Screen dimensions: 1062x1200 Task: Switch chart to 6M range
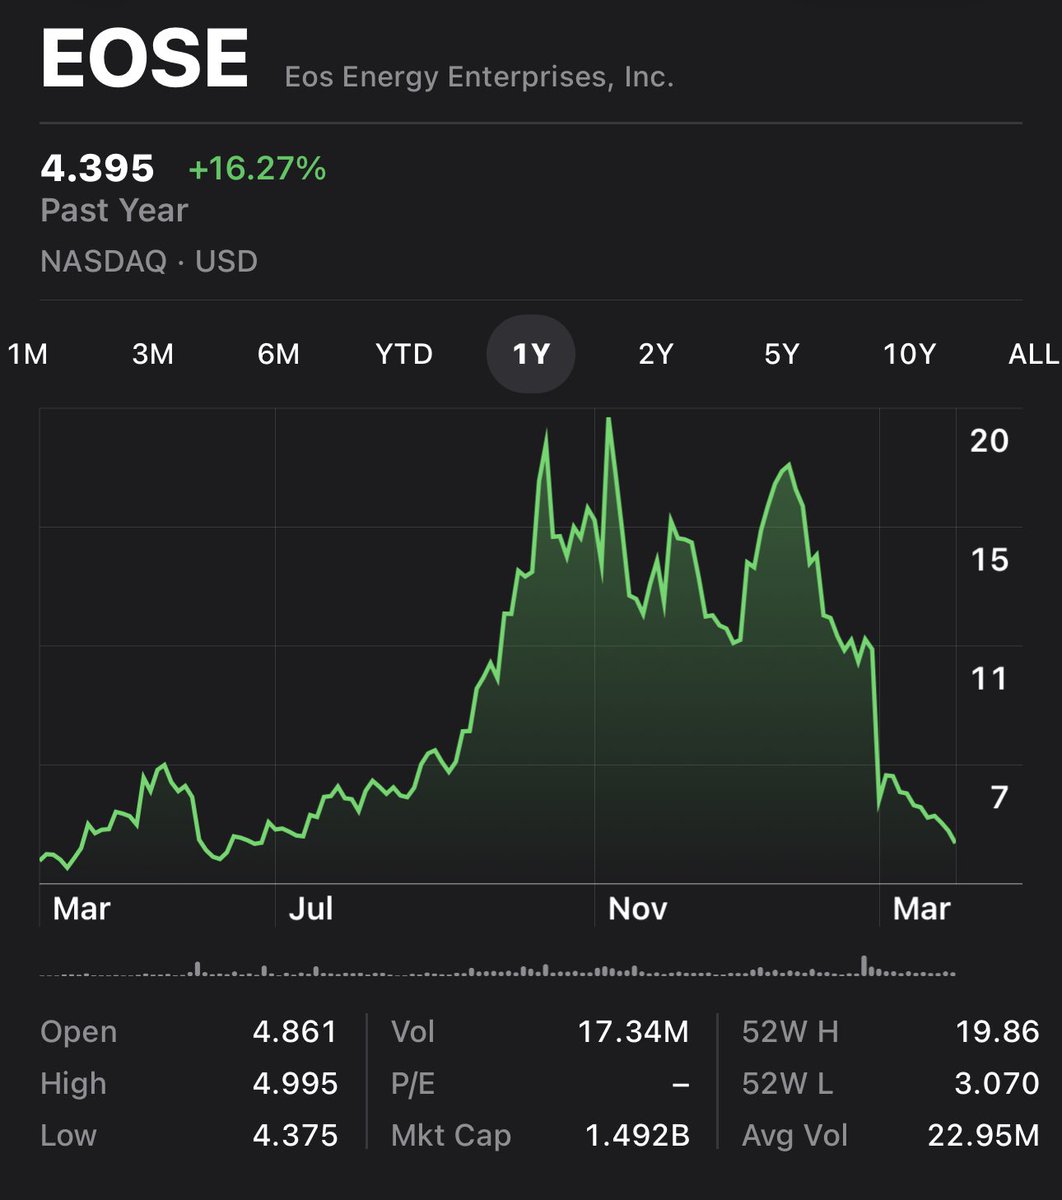[x=278, y=354]
